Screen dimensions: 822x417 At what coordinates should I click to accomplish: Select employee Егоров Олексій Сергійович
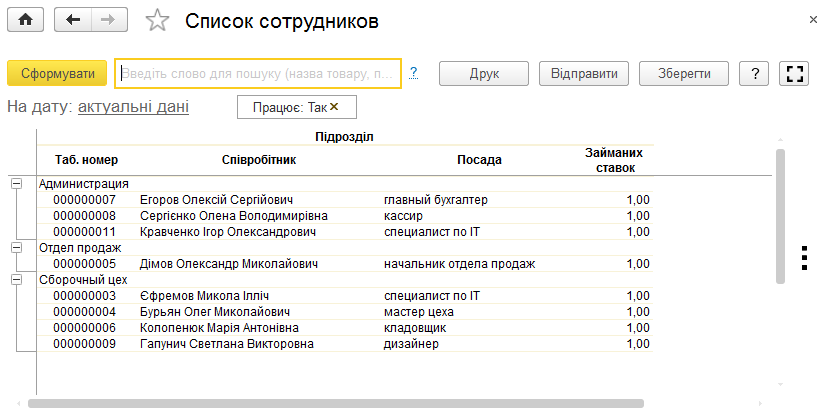point(216,200)
